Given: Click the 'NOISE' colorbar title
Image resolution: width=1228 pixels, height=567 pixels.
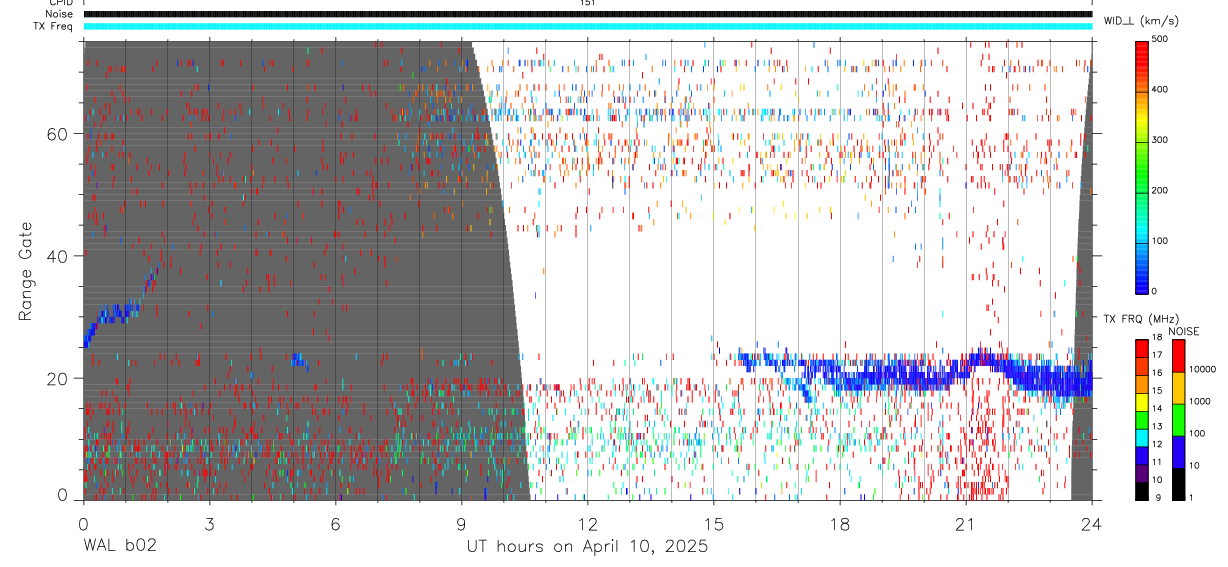Looking at the screenshot, I should pyautogui.click(x=1184, y=331).
